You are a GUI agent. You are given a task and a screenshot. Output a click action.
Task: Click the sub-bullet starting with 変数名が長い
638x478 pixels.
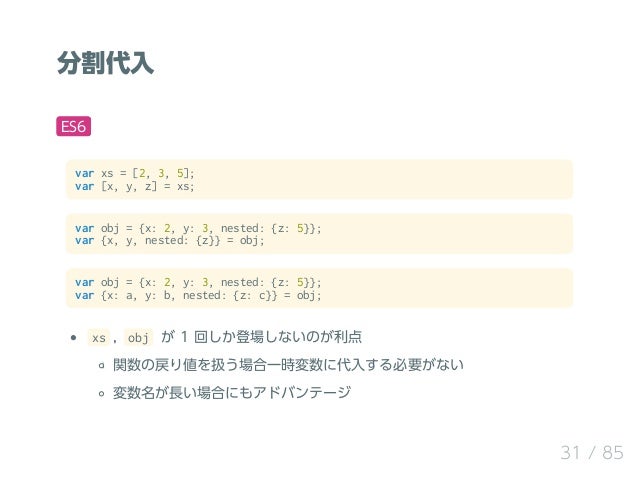(x=232, y=392)
